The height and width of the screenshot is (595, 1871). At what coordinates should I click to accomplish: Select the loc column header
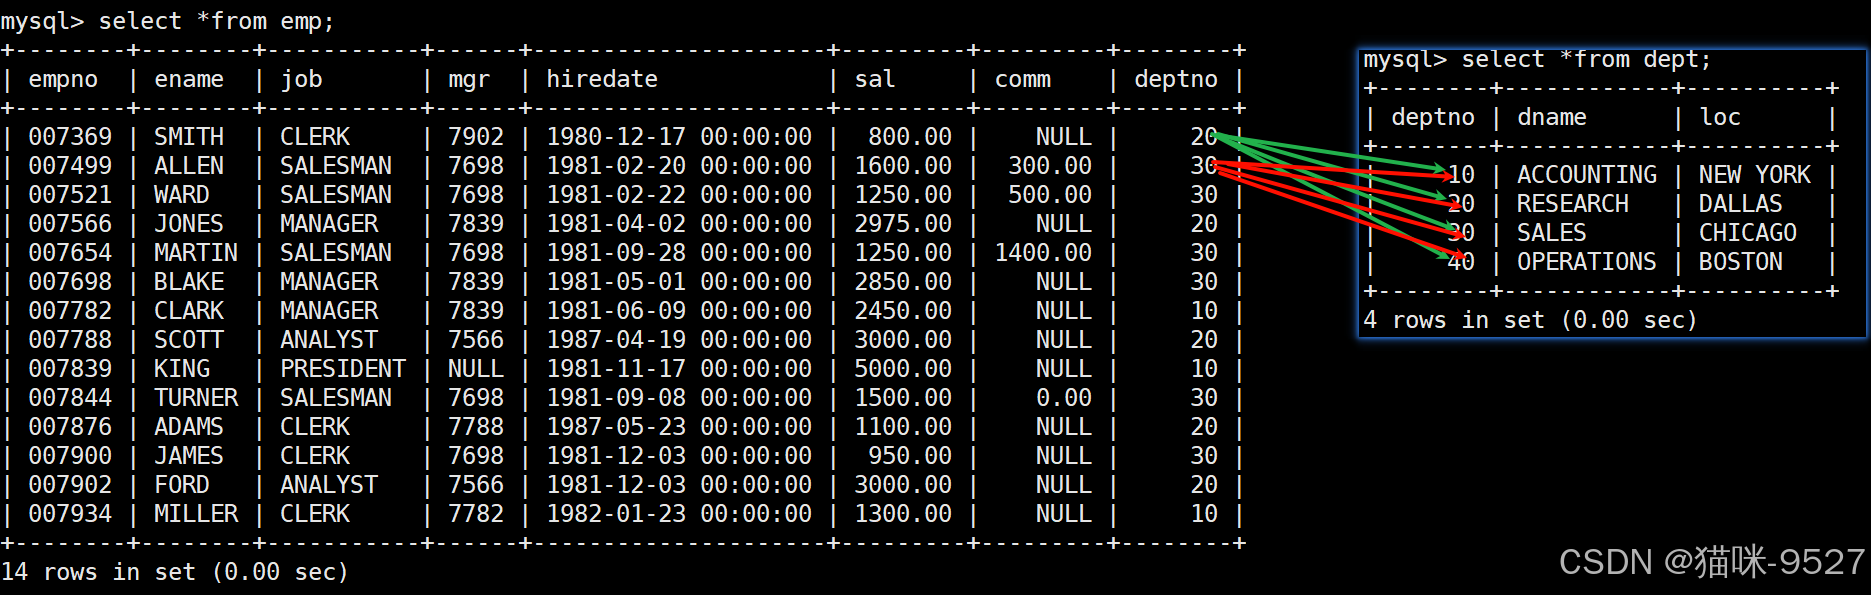(1720, 117)
